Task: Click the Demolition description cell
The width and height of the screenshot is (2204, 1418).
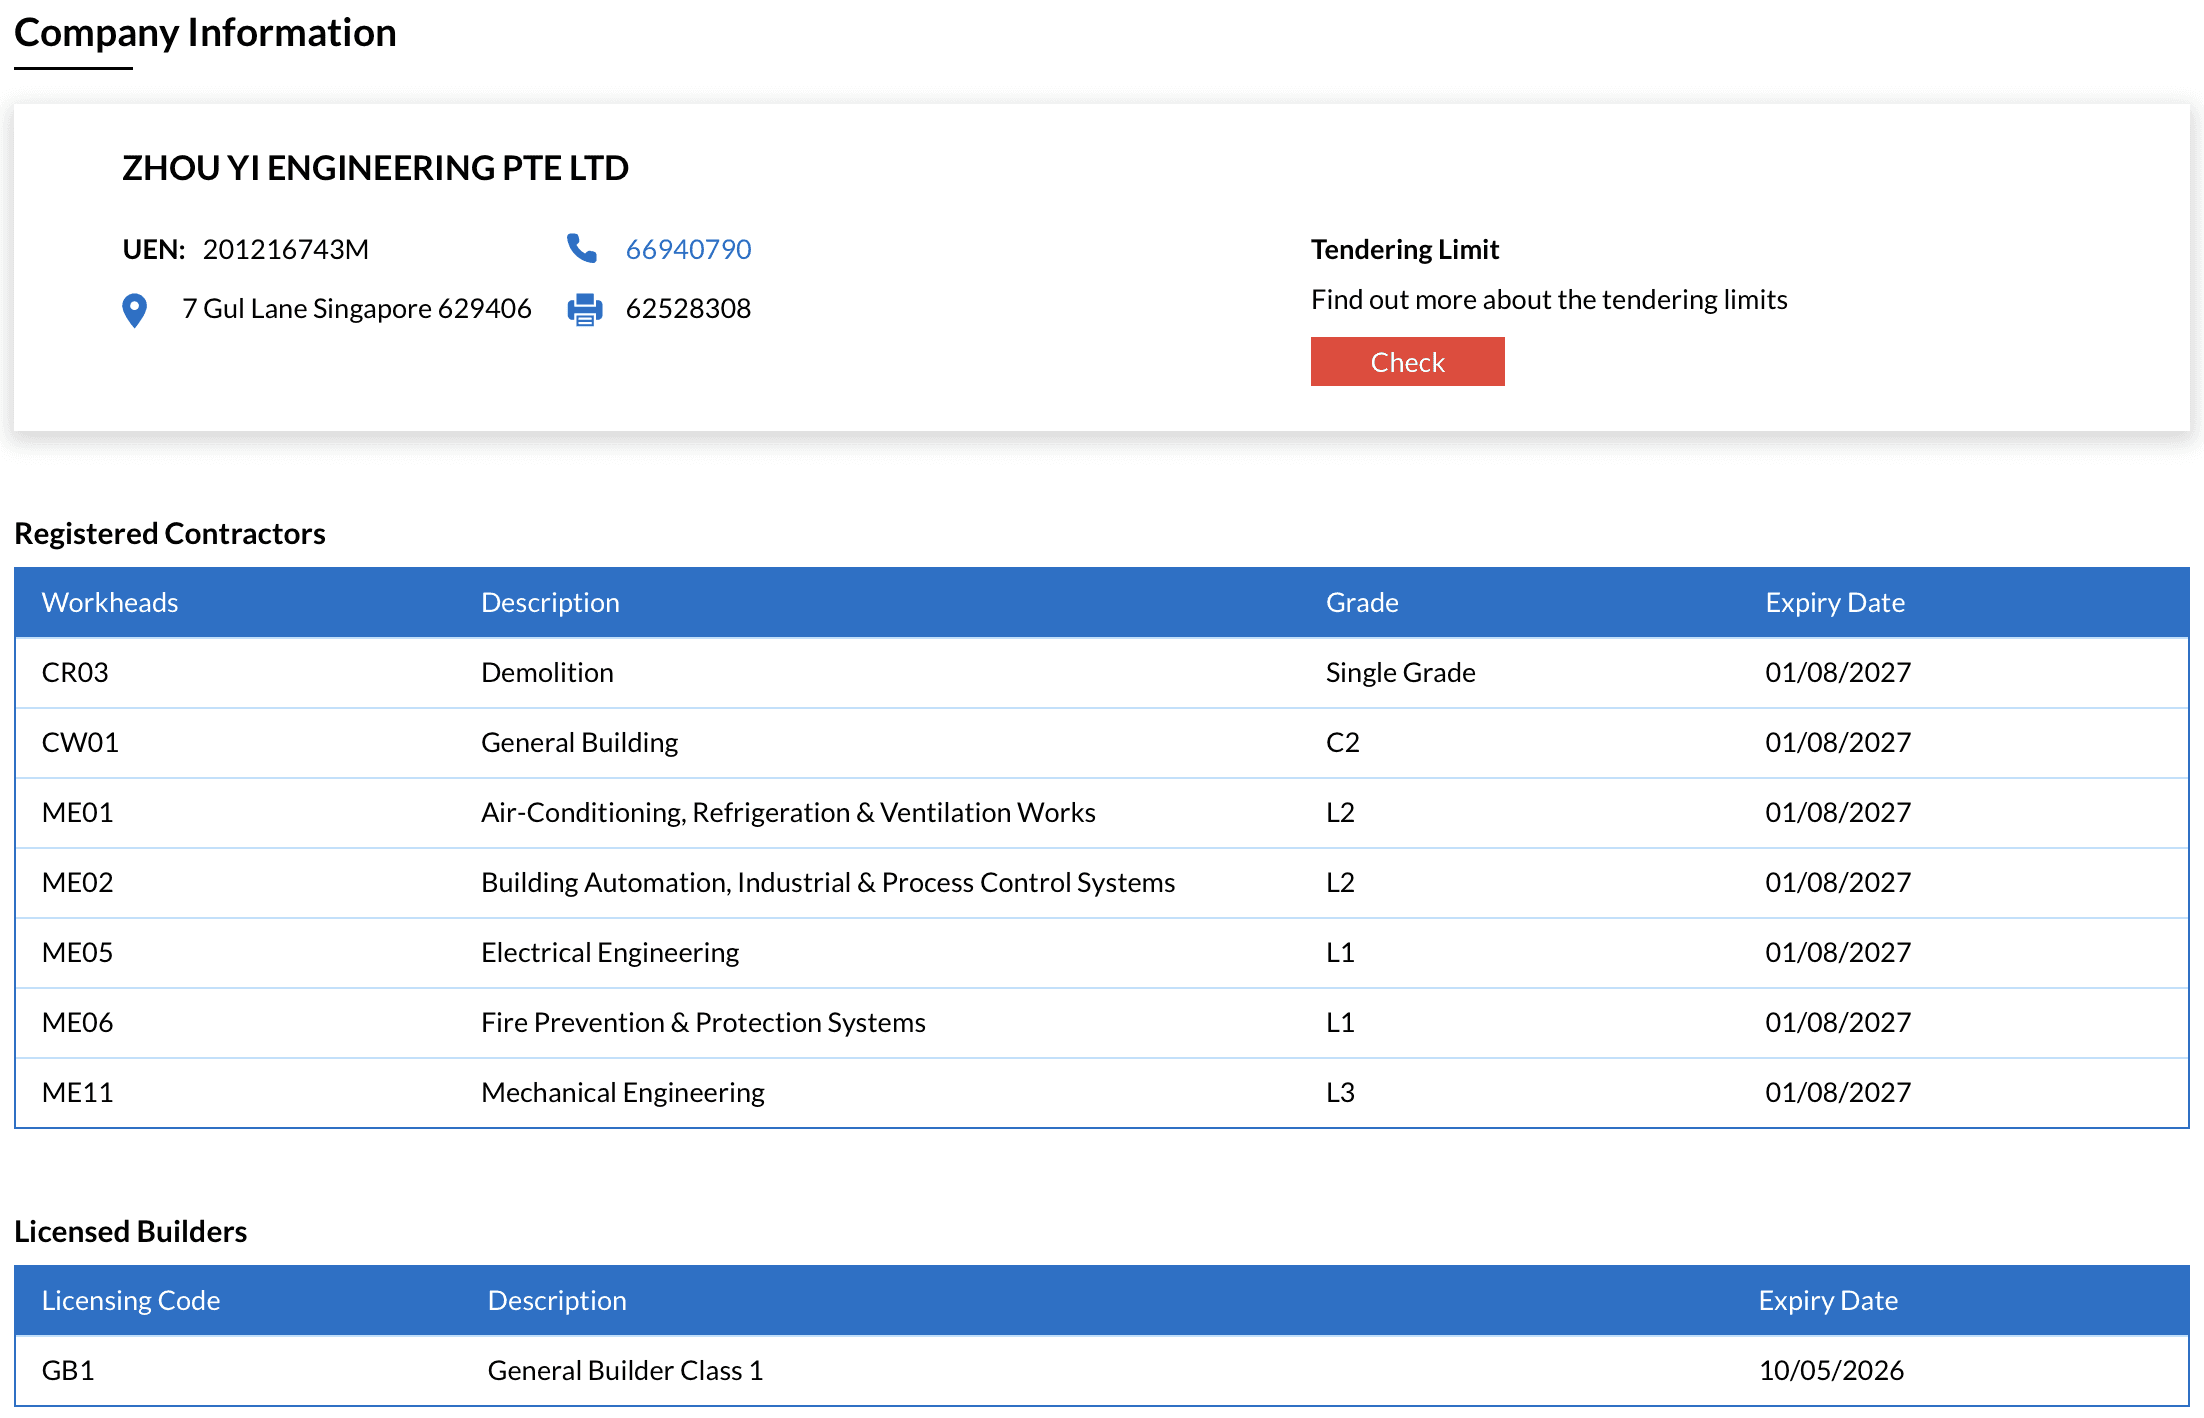Action: (x=547, y=672)
